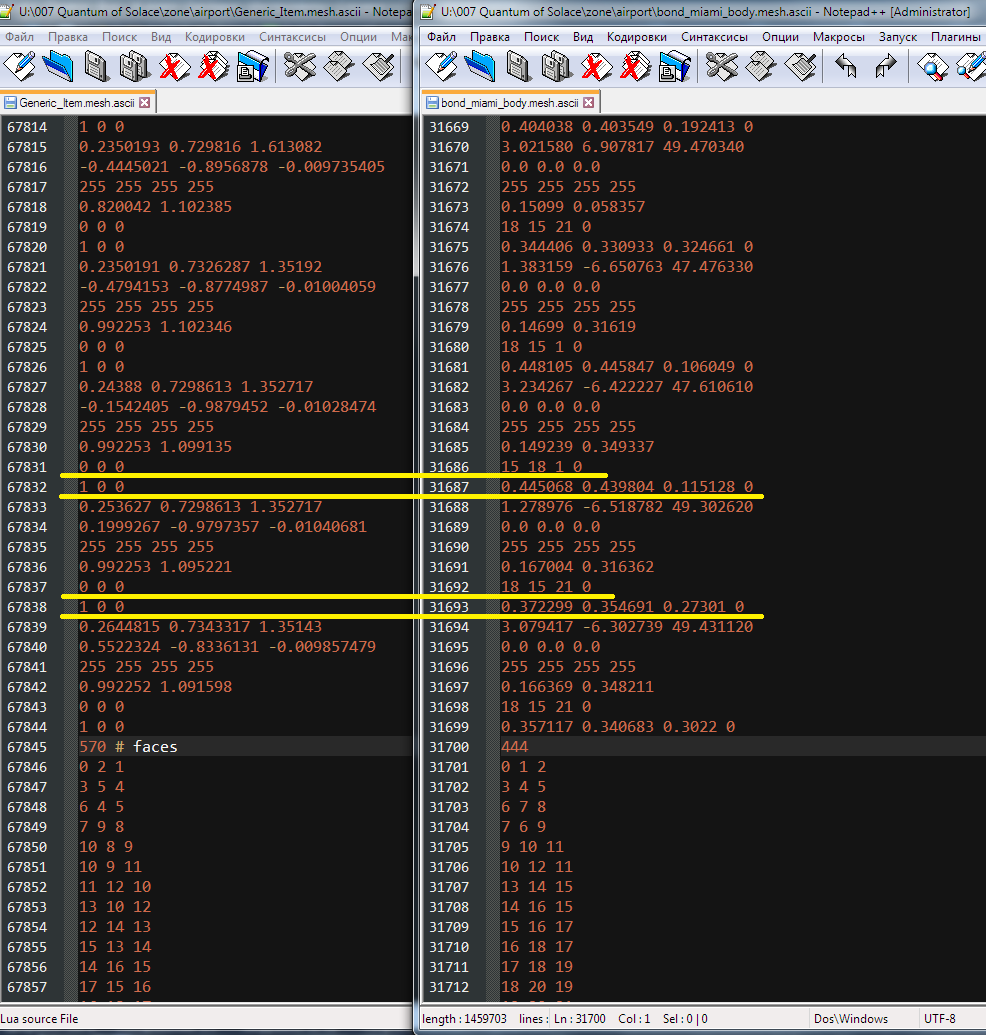This screenshot has width=986, height=1035.
Task: Click Close All icon in Generic_Item window
Action: 211,67
